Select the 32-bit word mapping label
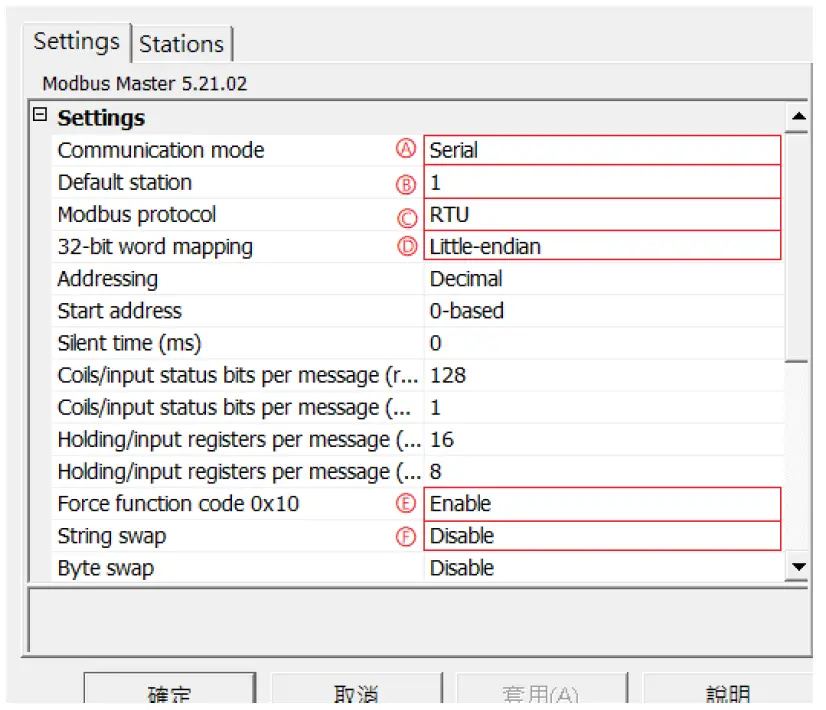Viewport: 826px width, 710px height. pos(155,246)
